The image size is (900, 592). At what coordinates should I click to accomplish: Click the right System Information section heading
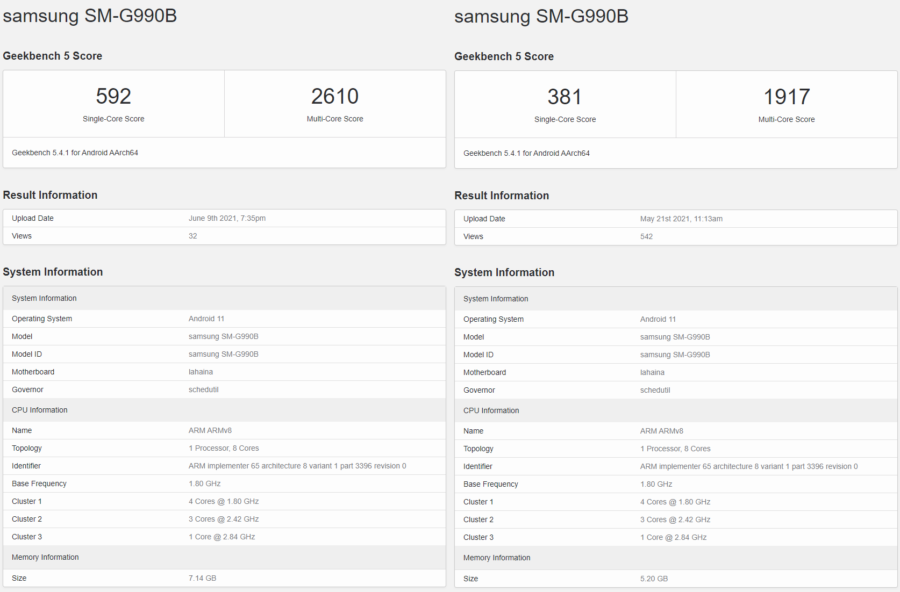pyautogui.click(x=504, y=272)
